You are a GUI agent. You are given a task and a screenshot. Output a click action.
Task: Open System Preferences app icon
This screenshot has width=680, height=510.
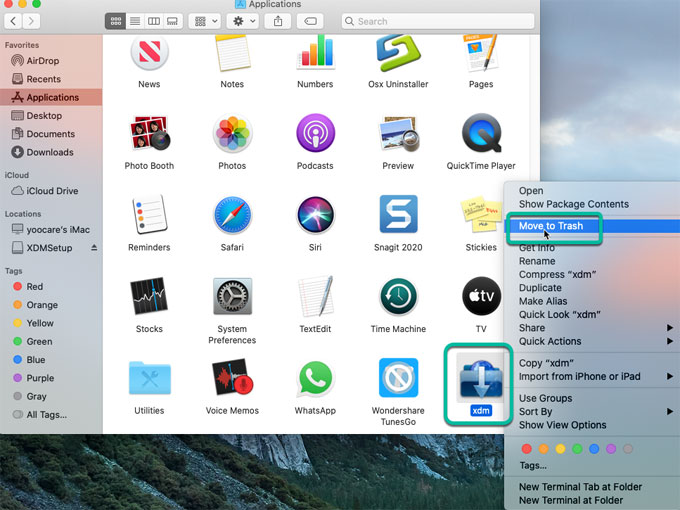232,296
